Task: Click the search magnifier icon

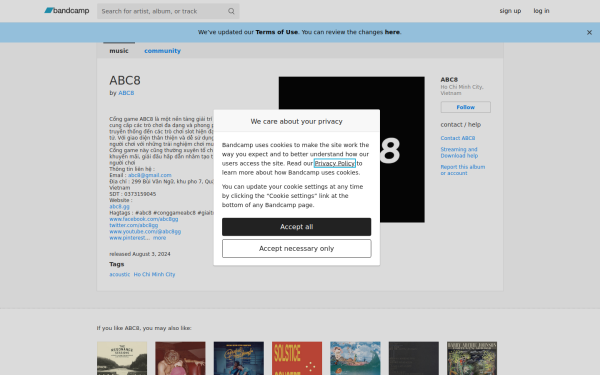Action: click(x=231, y=11)
